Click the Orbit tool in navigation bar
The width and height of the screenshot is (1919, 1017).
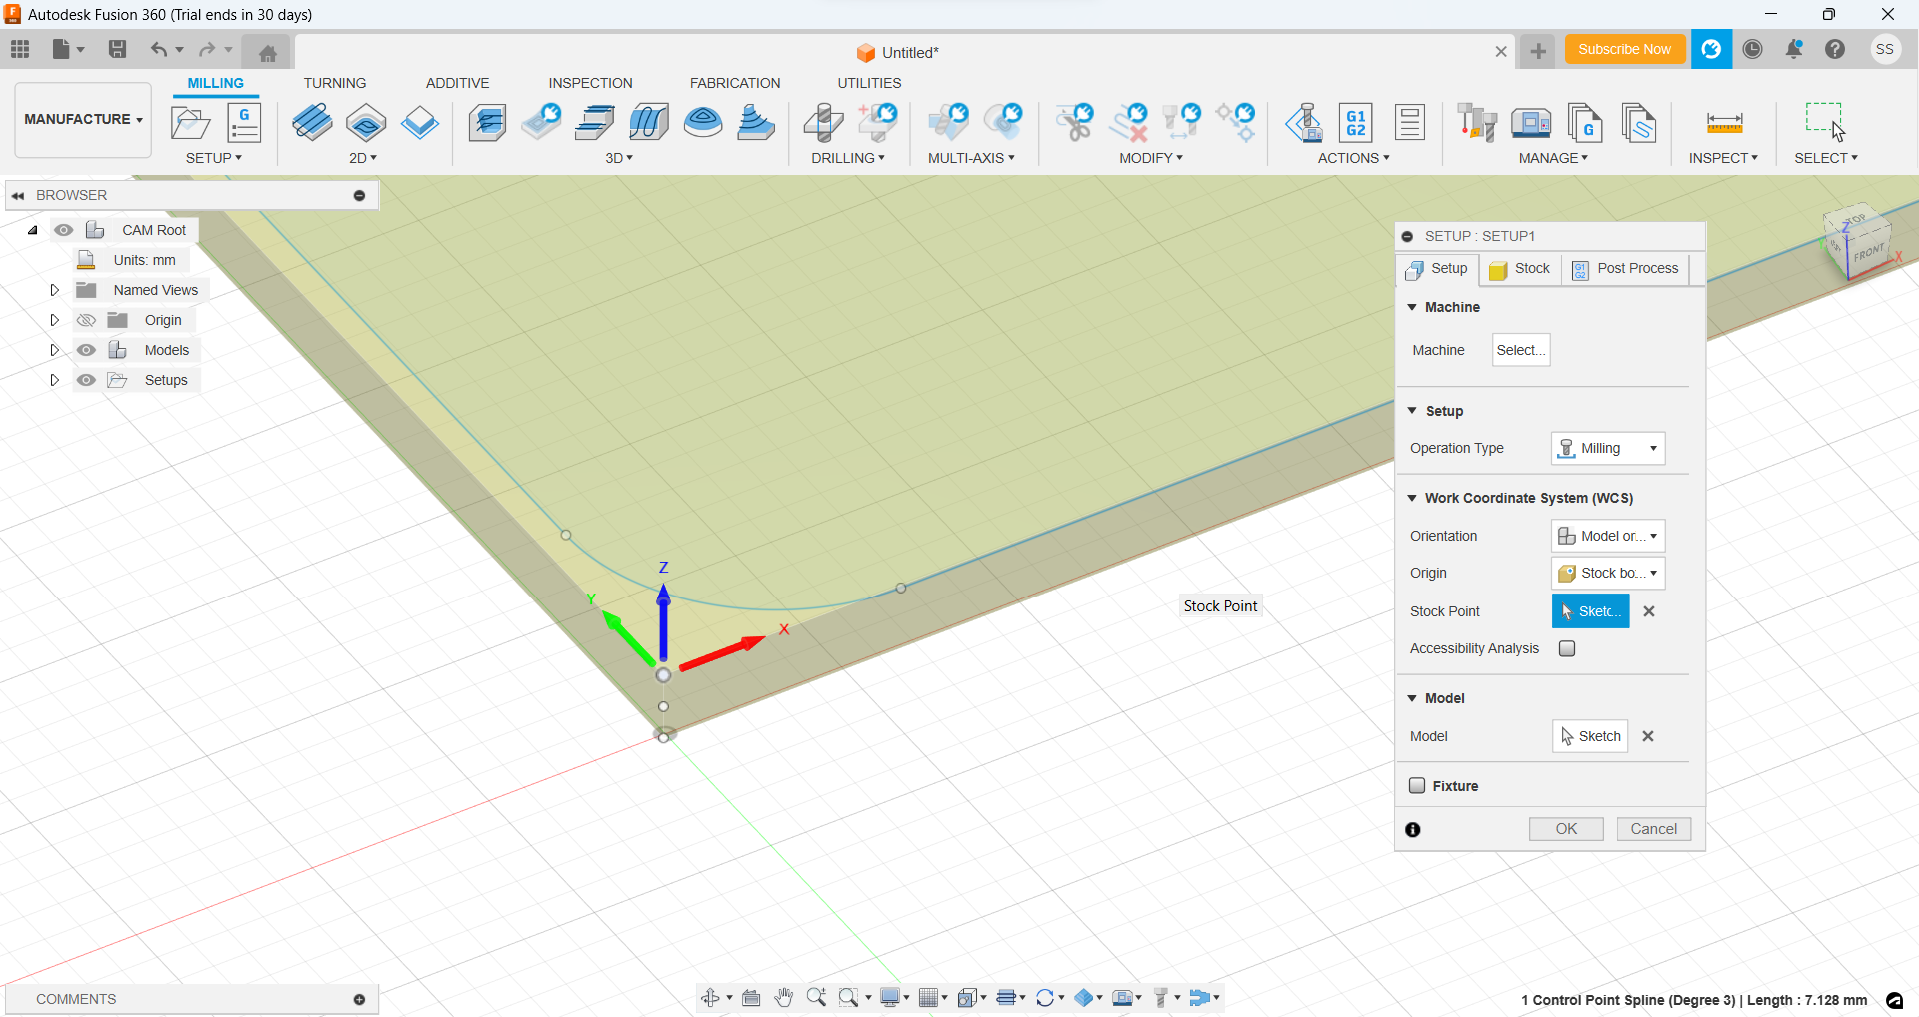coord(710,997)
